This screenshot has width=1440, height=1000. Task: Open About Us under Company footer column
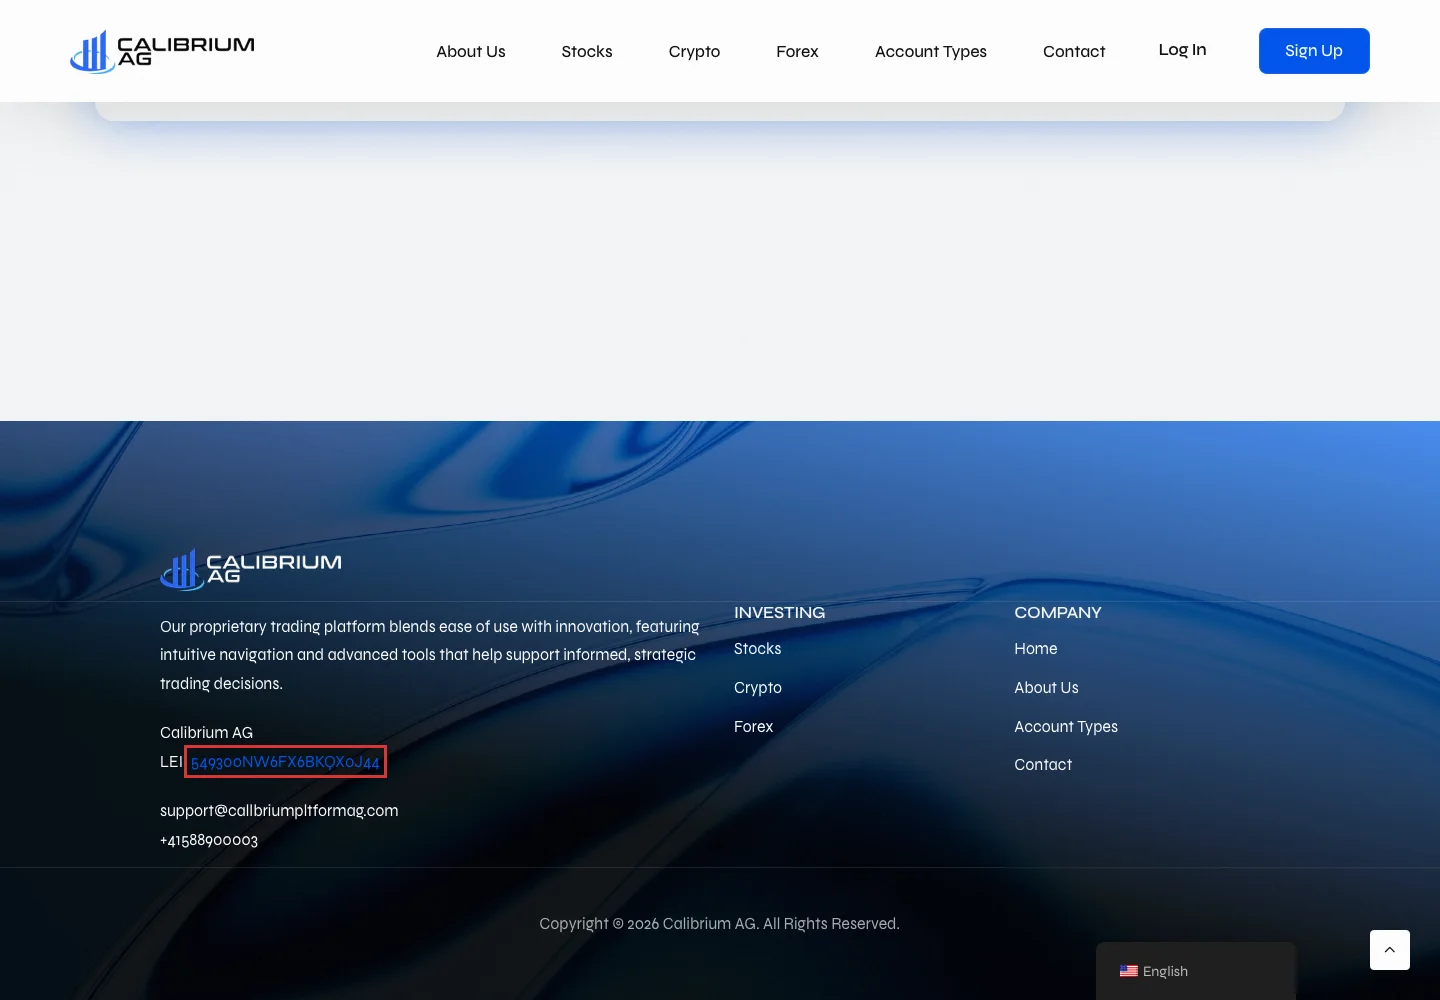1046,688
